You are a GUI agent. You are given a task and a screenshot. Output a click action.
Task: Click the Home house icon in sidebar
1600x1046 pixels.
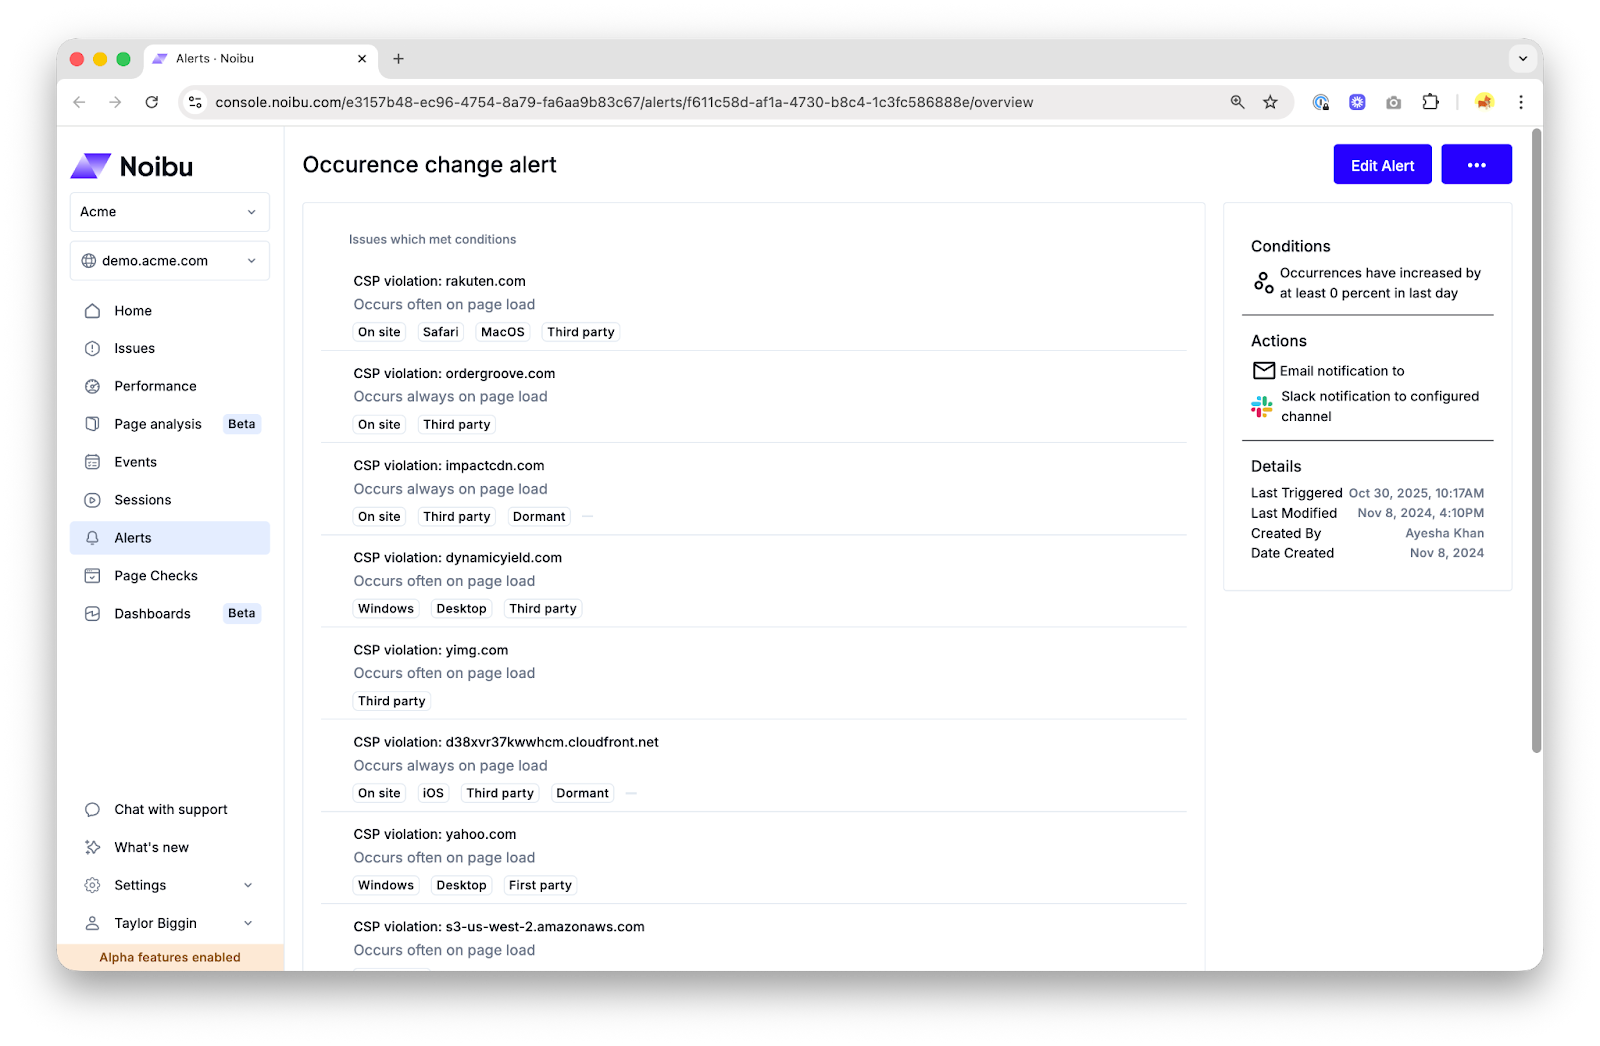(x=93, y=311)
